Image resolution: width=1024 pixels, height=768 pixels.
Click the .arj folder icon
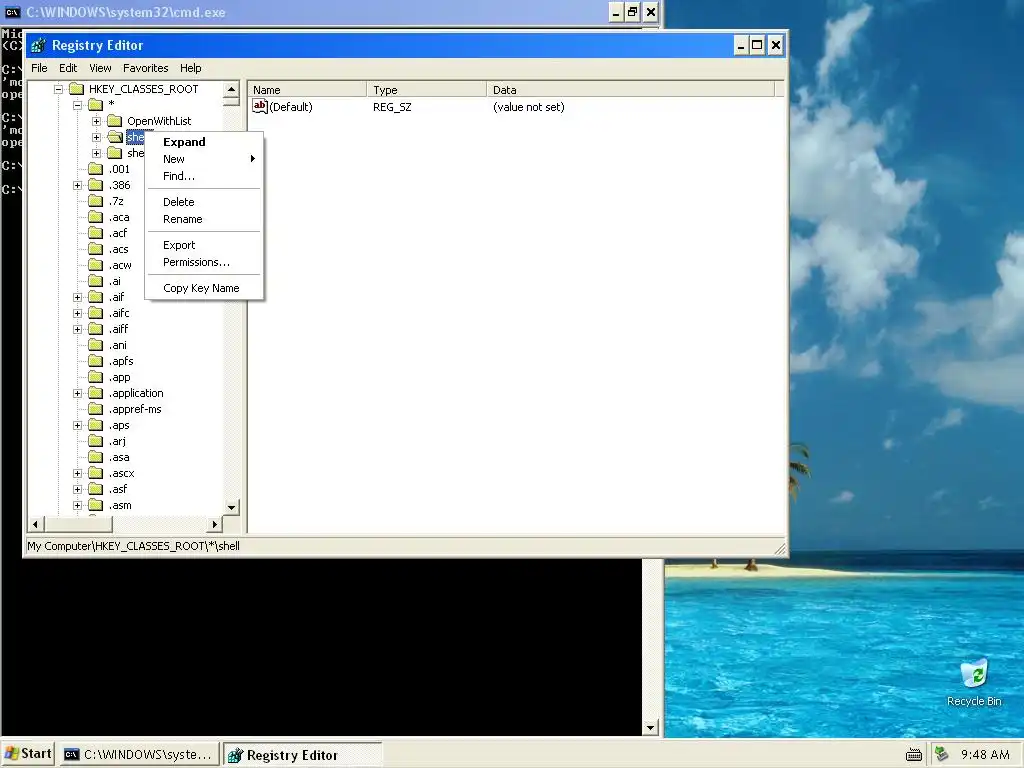(x=96, y=441)
